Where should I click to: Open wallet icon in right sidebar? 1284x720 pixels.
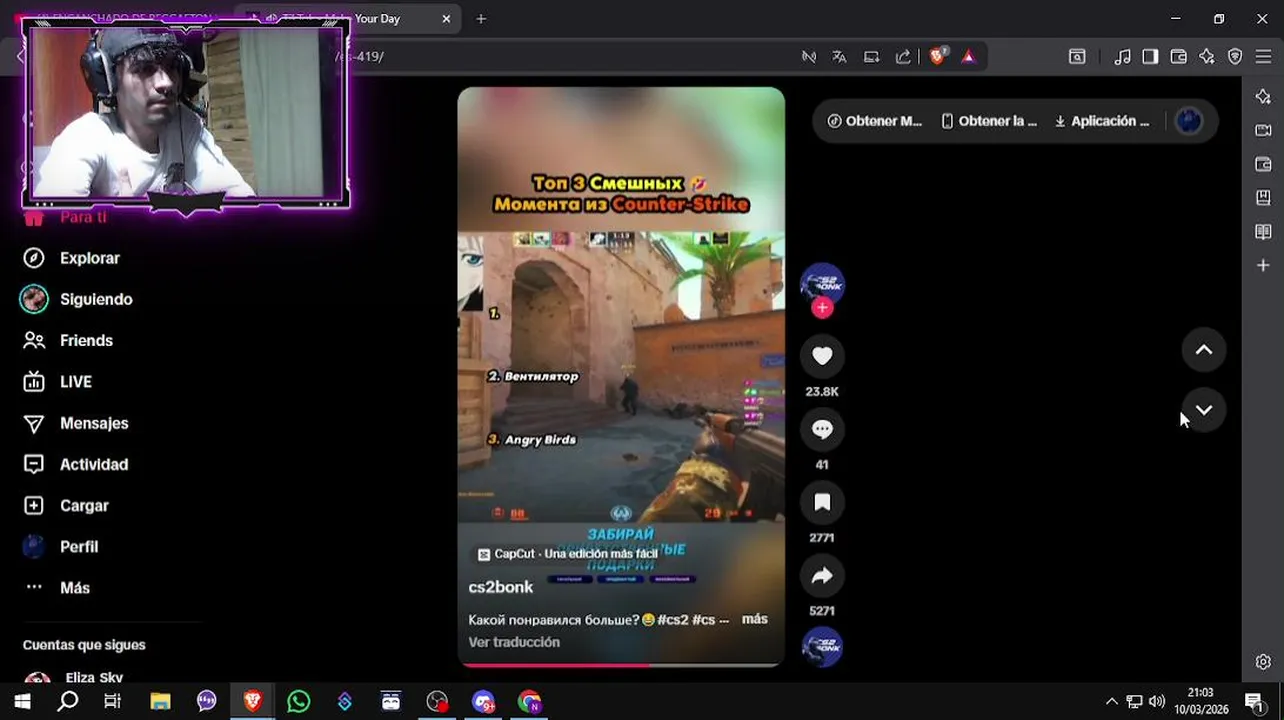pos(1263,164)
